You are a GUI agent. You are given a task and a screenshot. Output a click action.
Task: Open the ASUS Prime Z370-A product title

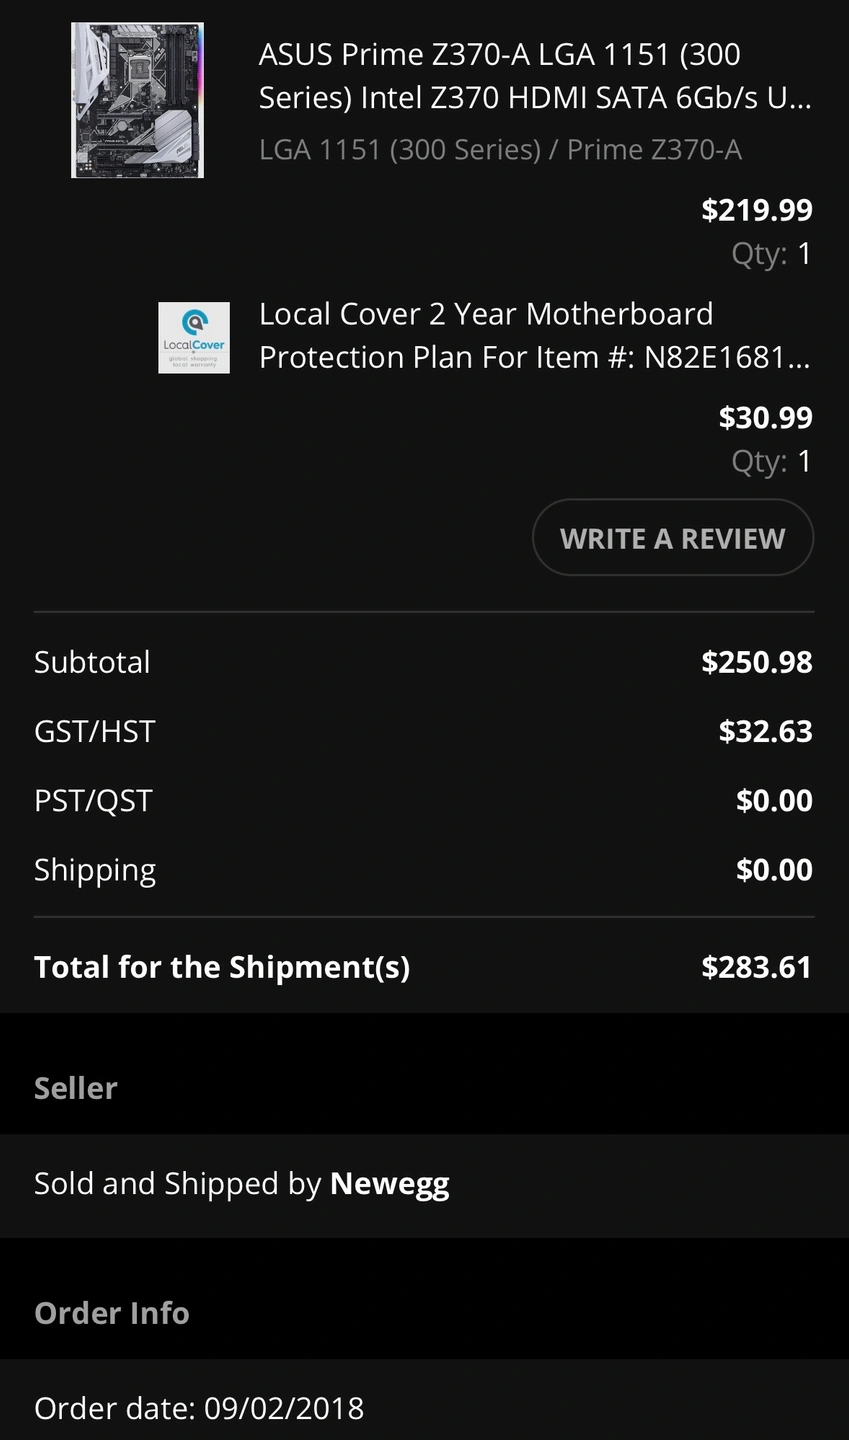[534, 76]
